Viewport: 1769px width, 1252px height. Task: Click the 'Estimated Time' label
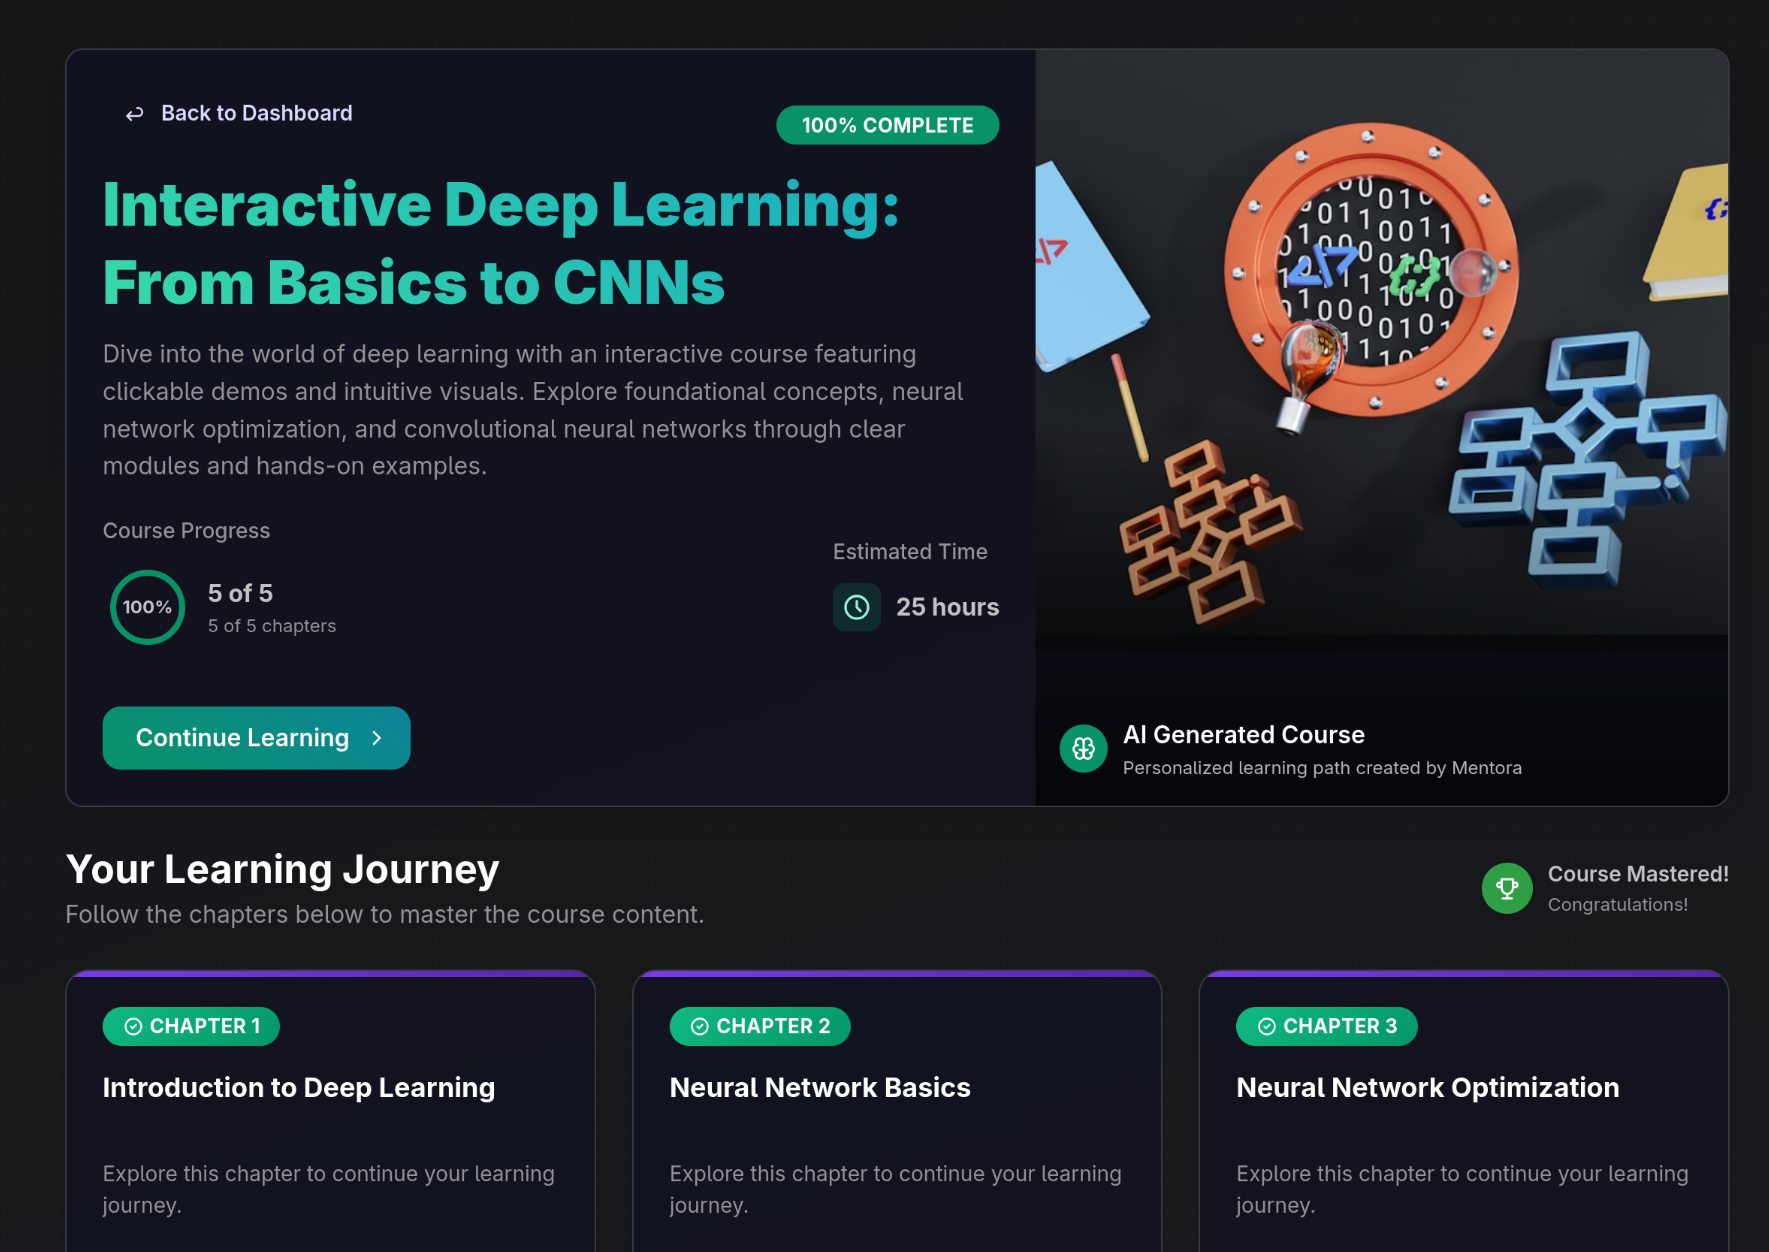point(910,552)
